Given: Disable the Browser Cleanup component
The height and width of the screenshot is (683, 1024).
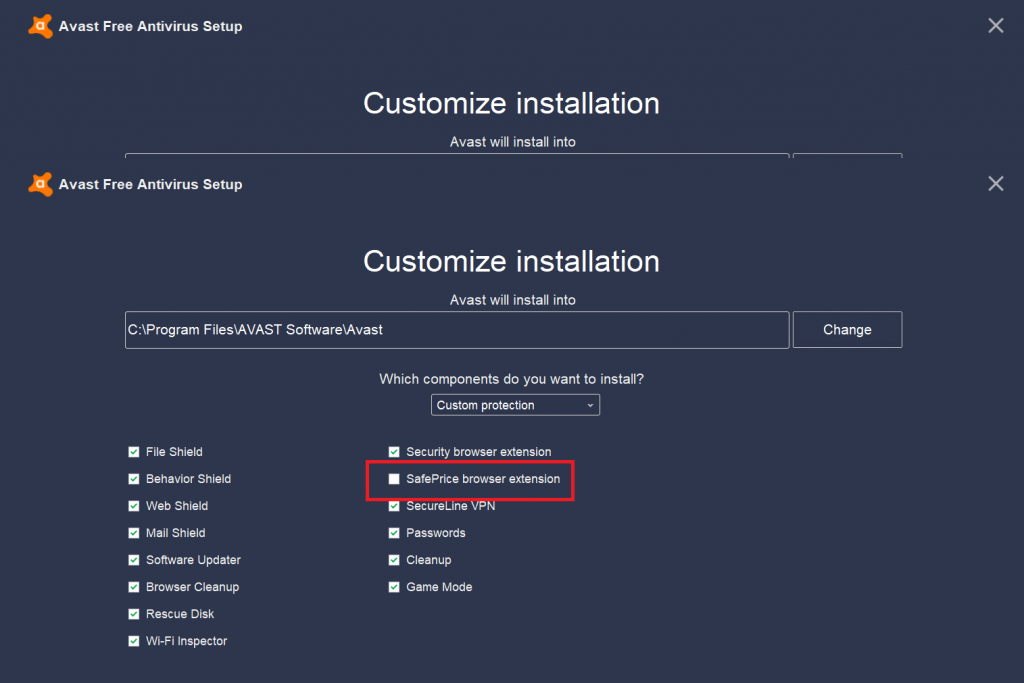Looking at the screenshot, I should pos(134,587).
